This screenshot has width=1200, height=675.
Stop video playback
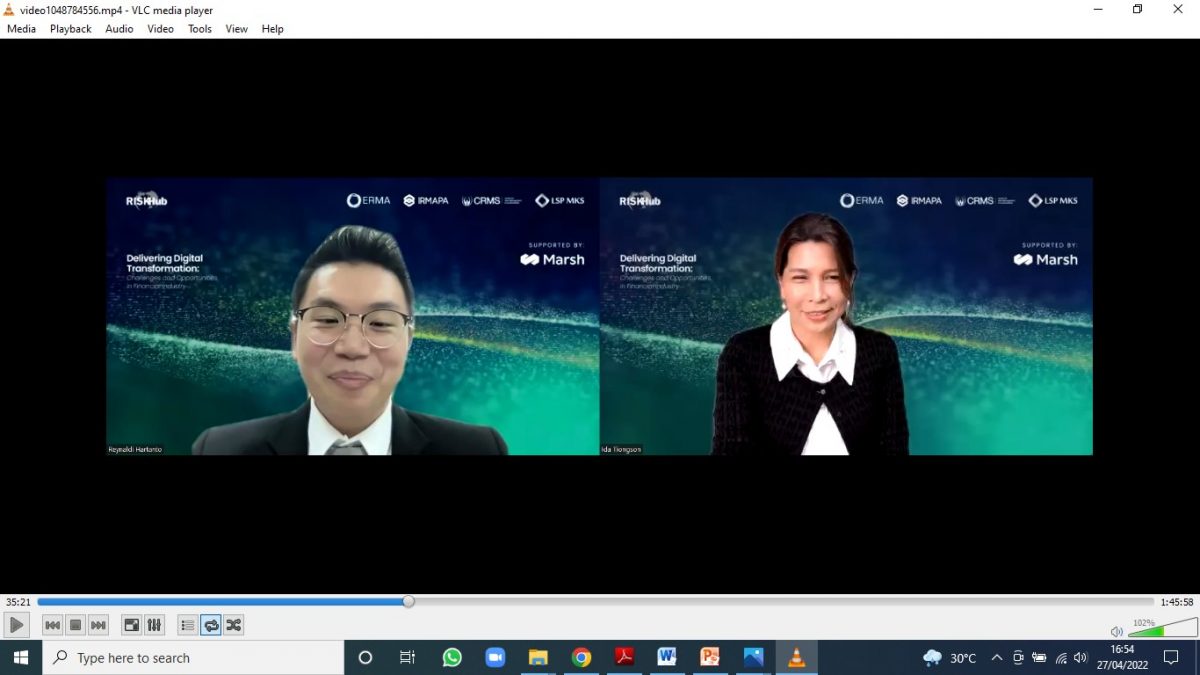(x=75, y=625)
